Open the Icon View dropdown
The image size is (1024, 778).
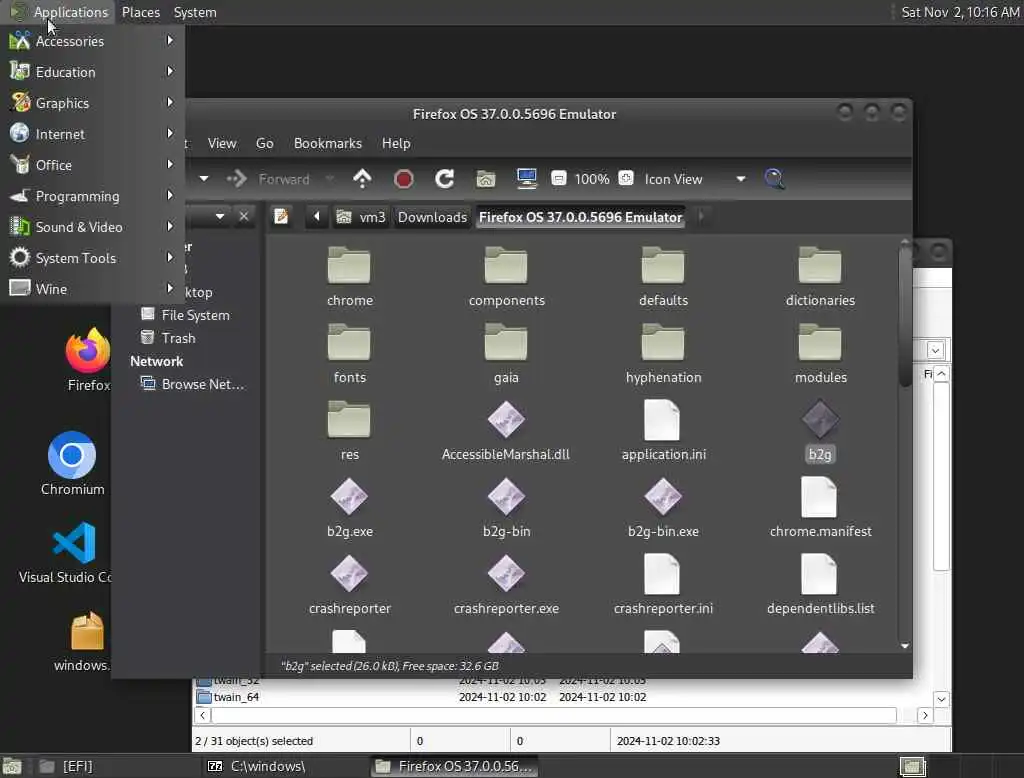(x=694, y=179)
